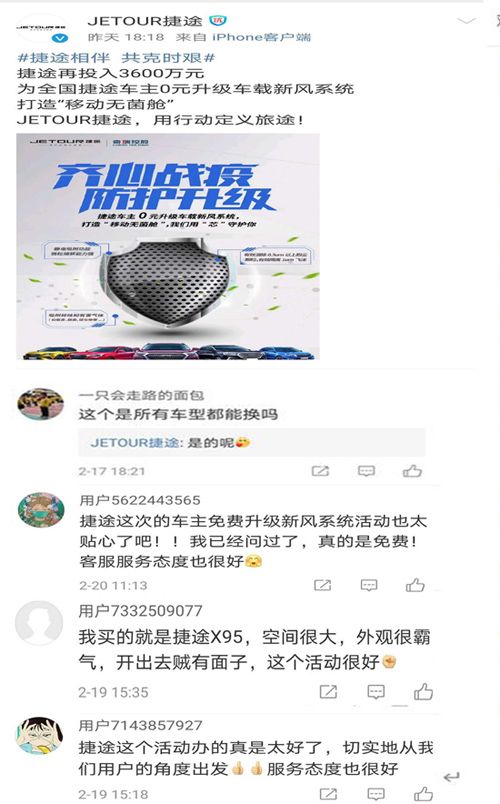Repost the comment dated 2-17 18:21
Image resolution: width=500 pixels, height=804 pixels.
(x=321, y=471)
